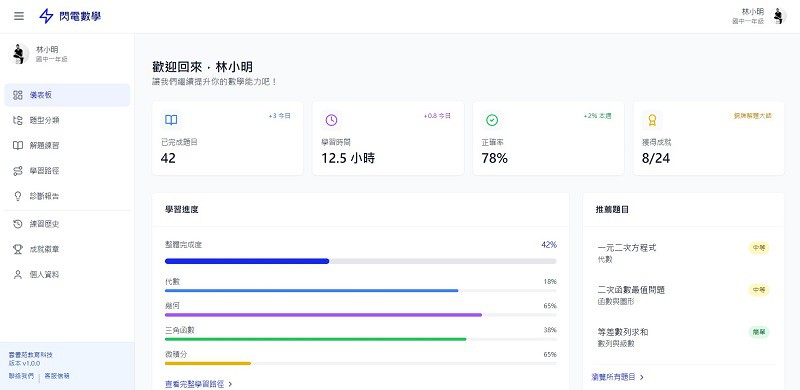The height and width of the screenshot is (390, 800).
Task: Open 解題練習 from the sidebar
Action: 67,145
